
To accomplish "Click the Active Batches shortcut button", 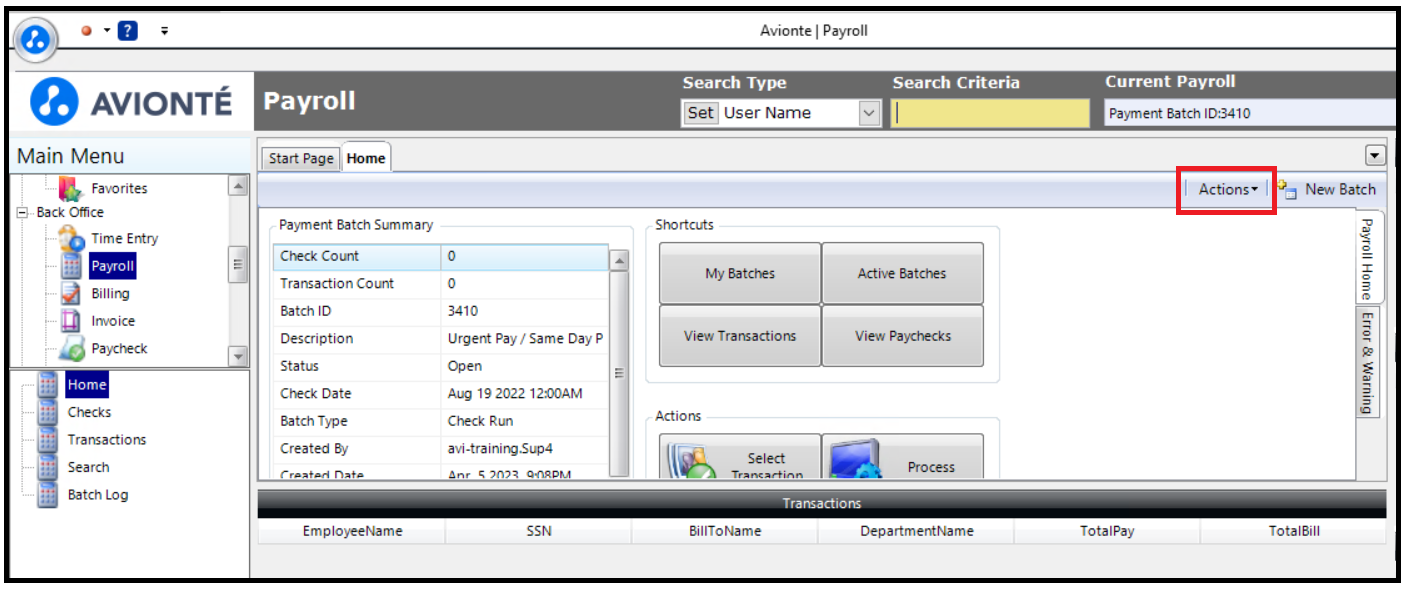I will [902, 273].
